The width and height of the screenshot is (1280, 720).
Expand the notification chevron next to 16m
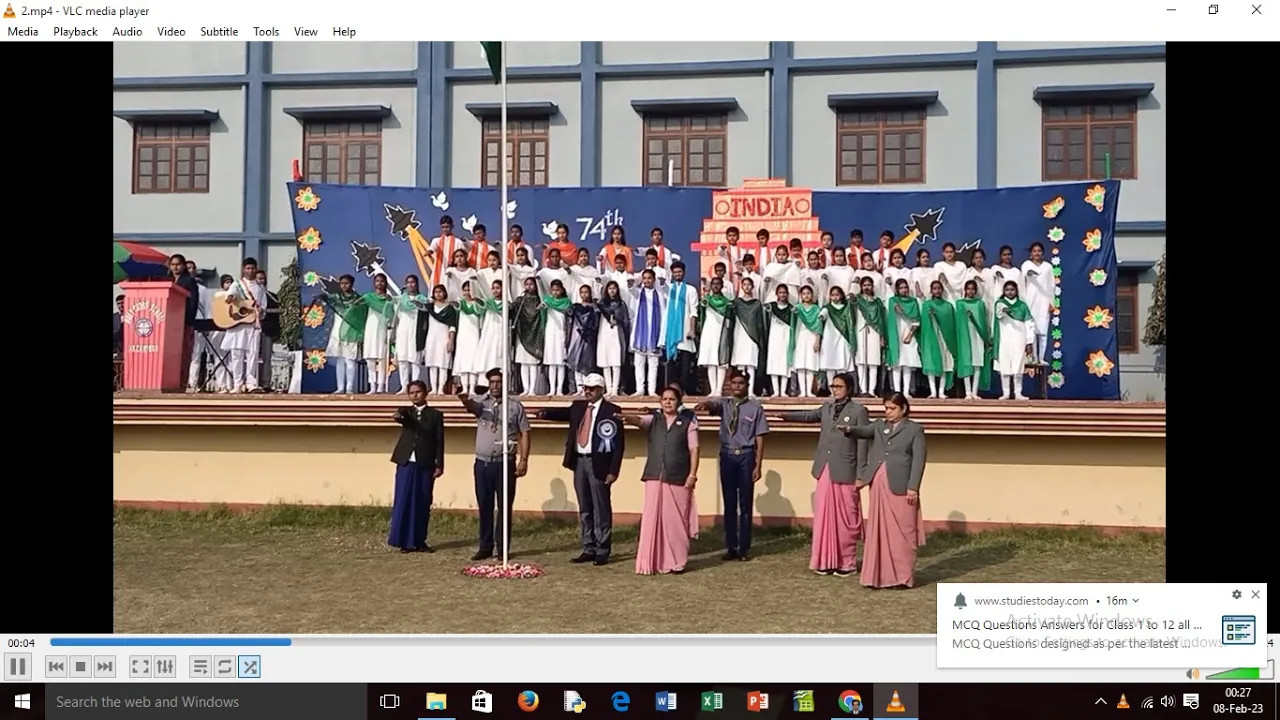coord(1135,601)
